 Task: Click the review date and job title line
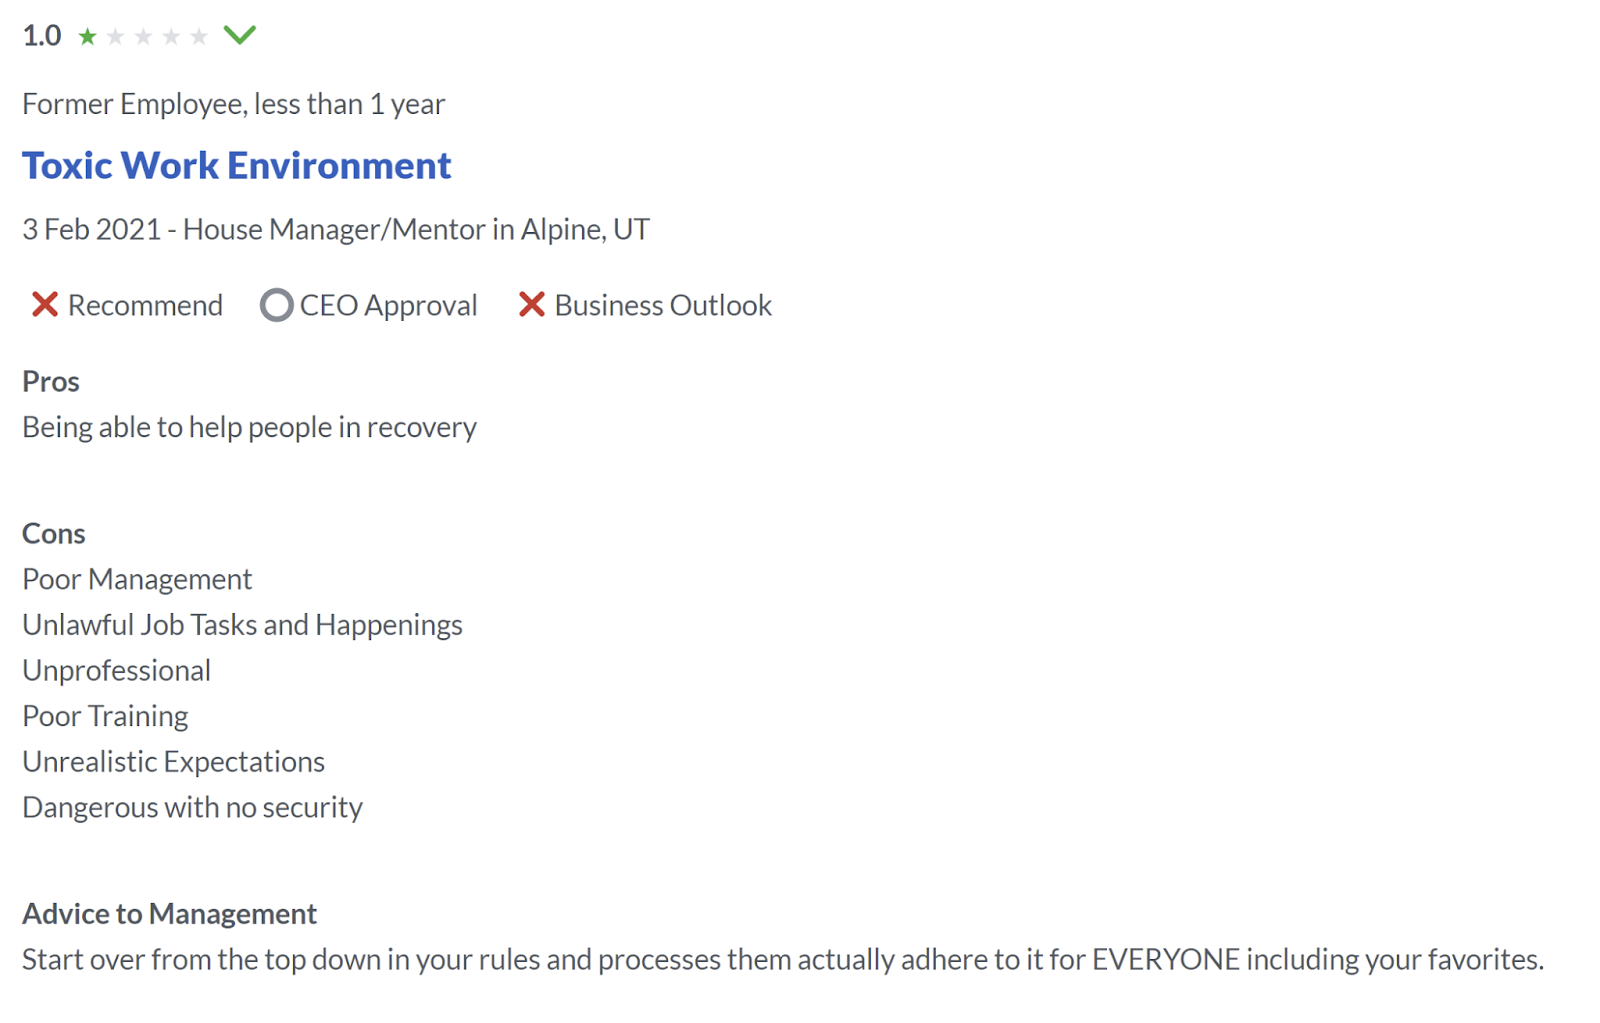336,230
